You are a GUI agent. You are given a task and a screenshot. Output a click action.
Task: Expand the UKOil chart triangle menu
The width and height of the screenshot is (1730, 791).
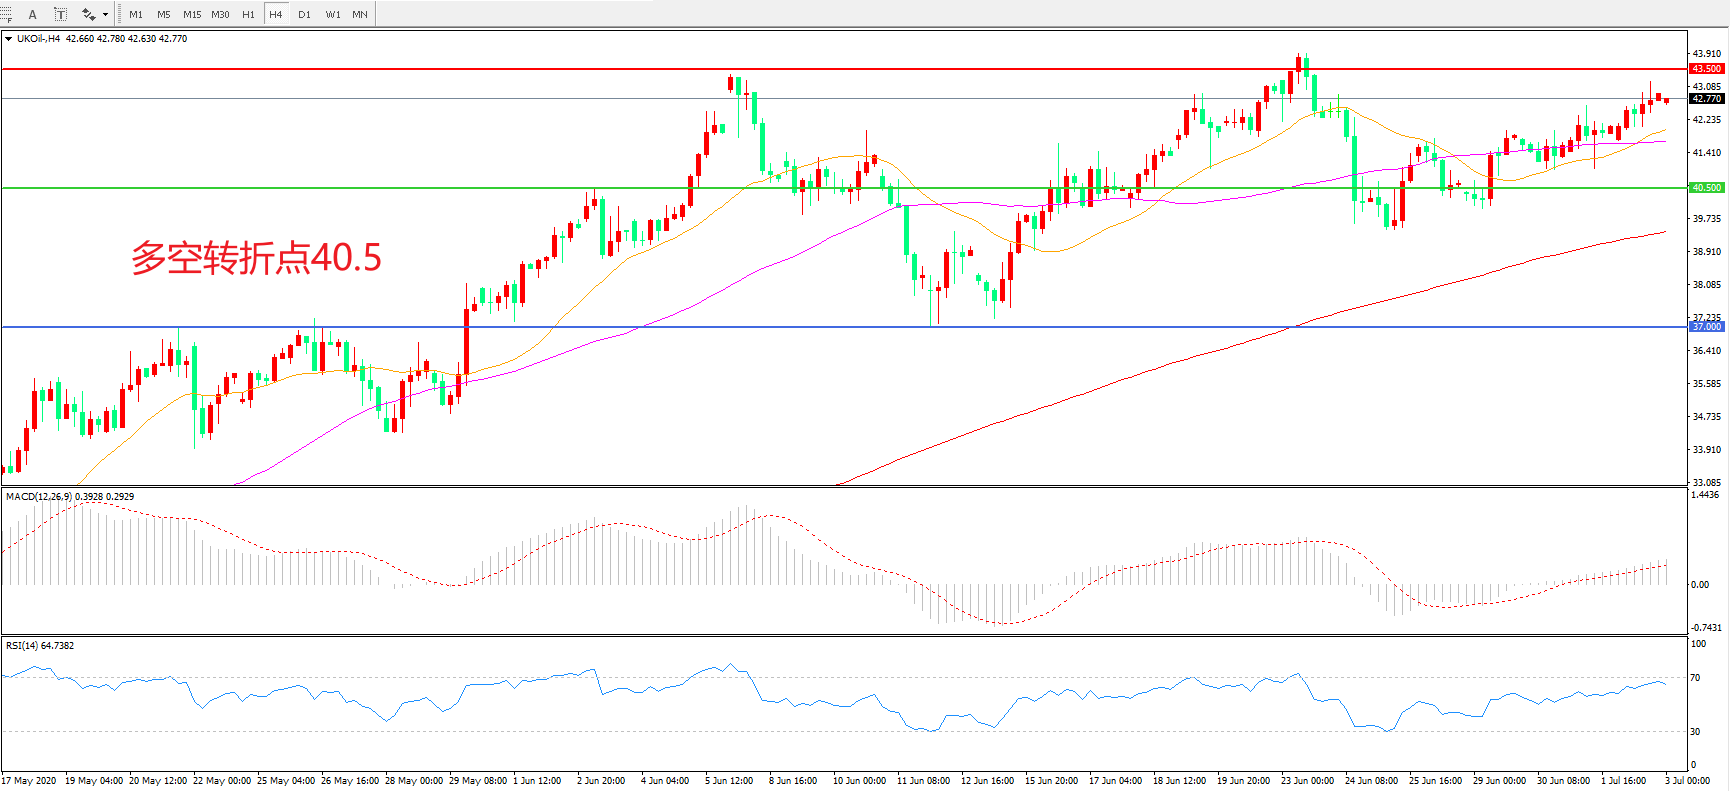[x=9, y=39]
